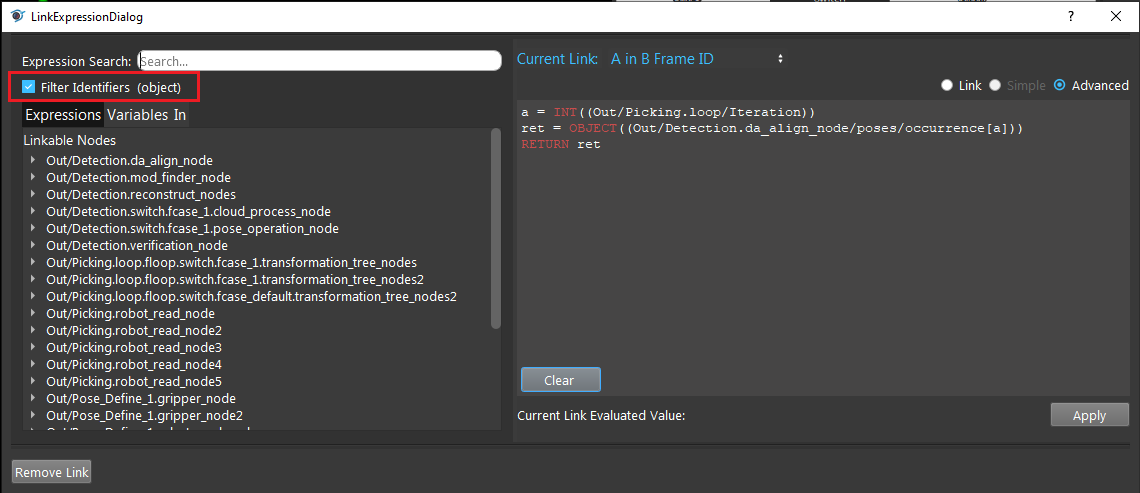Image resolution: width=1140 pixels, height=493 pixels.
Task: Close the LinkExpressionDialog window
Action: (x=1115, y=17)
